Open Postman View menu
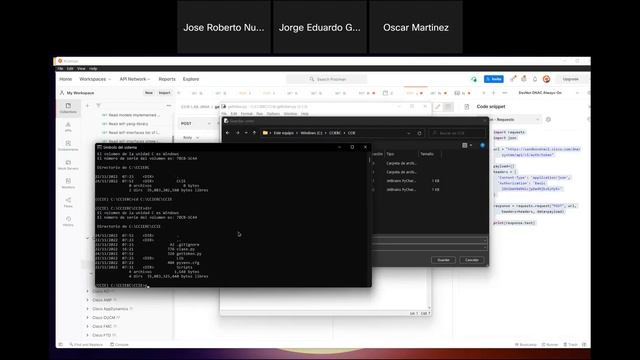Image resolution: width=640 pixels, height=360 pixels. pos(81,69)
